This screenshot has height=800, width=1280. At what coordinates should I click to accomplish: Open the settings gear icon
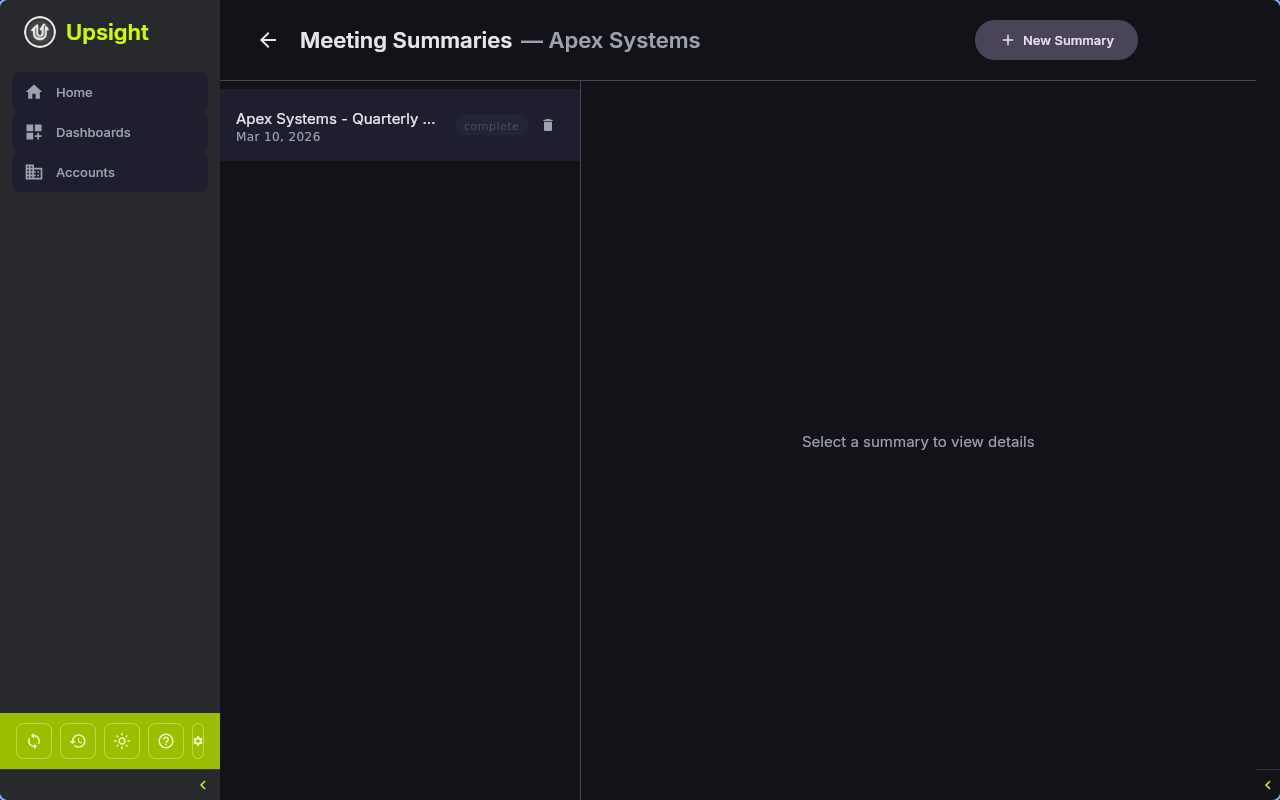(197, 740)
